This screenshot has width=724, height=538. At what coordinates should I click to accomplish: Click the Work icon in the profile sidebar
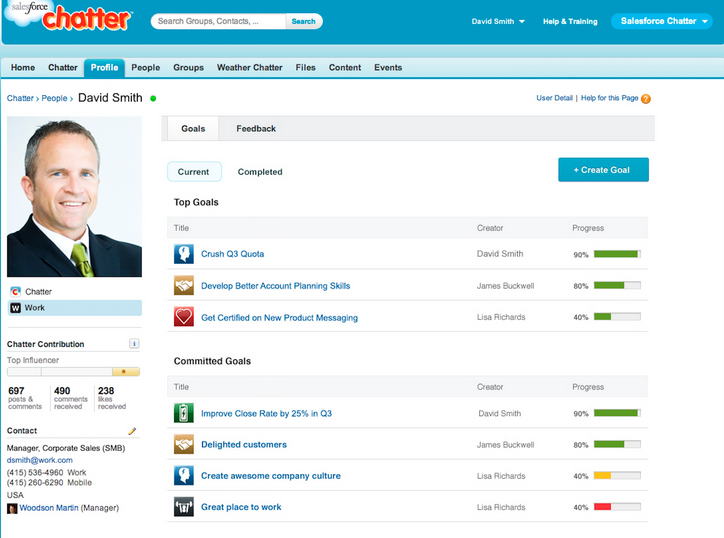click(16, 308)
